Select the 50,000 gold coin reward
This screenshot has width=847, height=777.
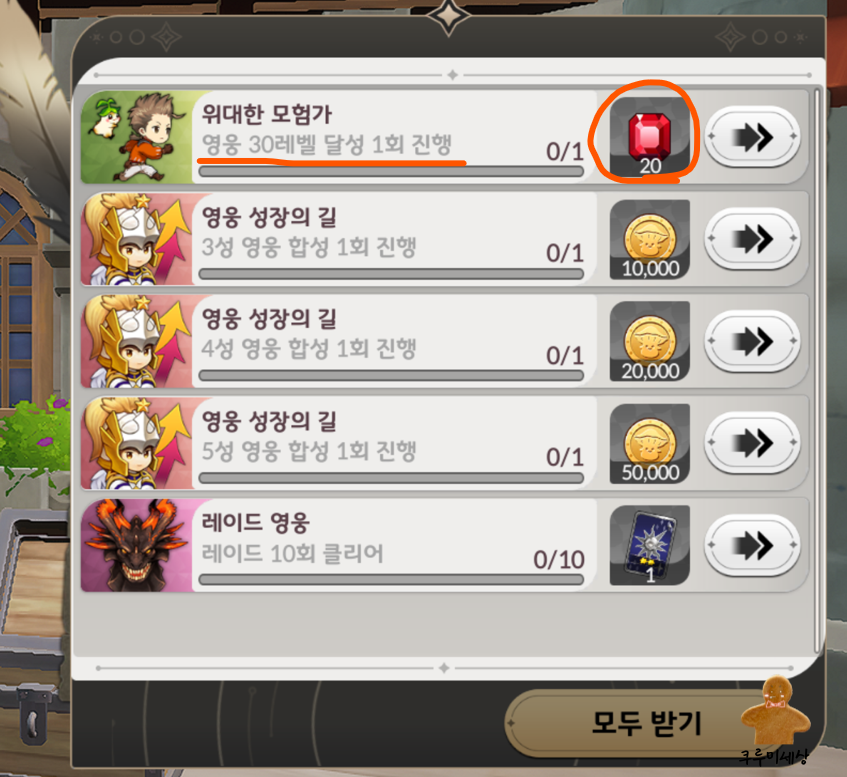point(650,444)
